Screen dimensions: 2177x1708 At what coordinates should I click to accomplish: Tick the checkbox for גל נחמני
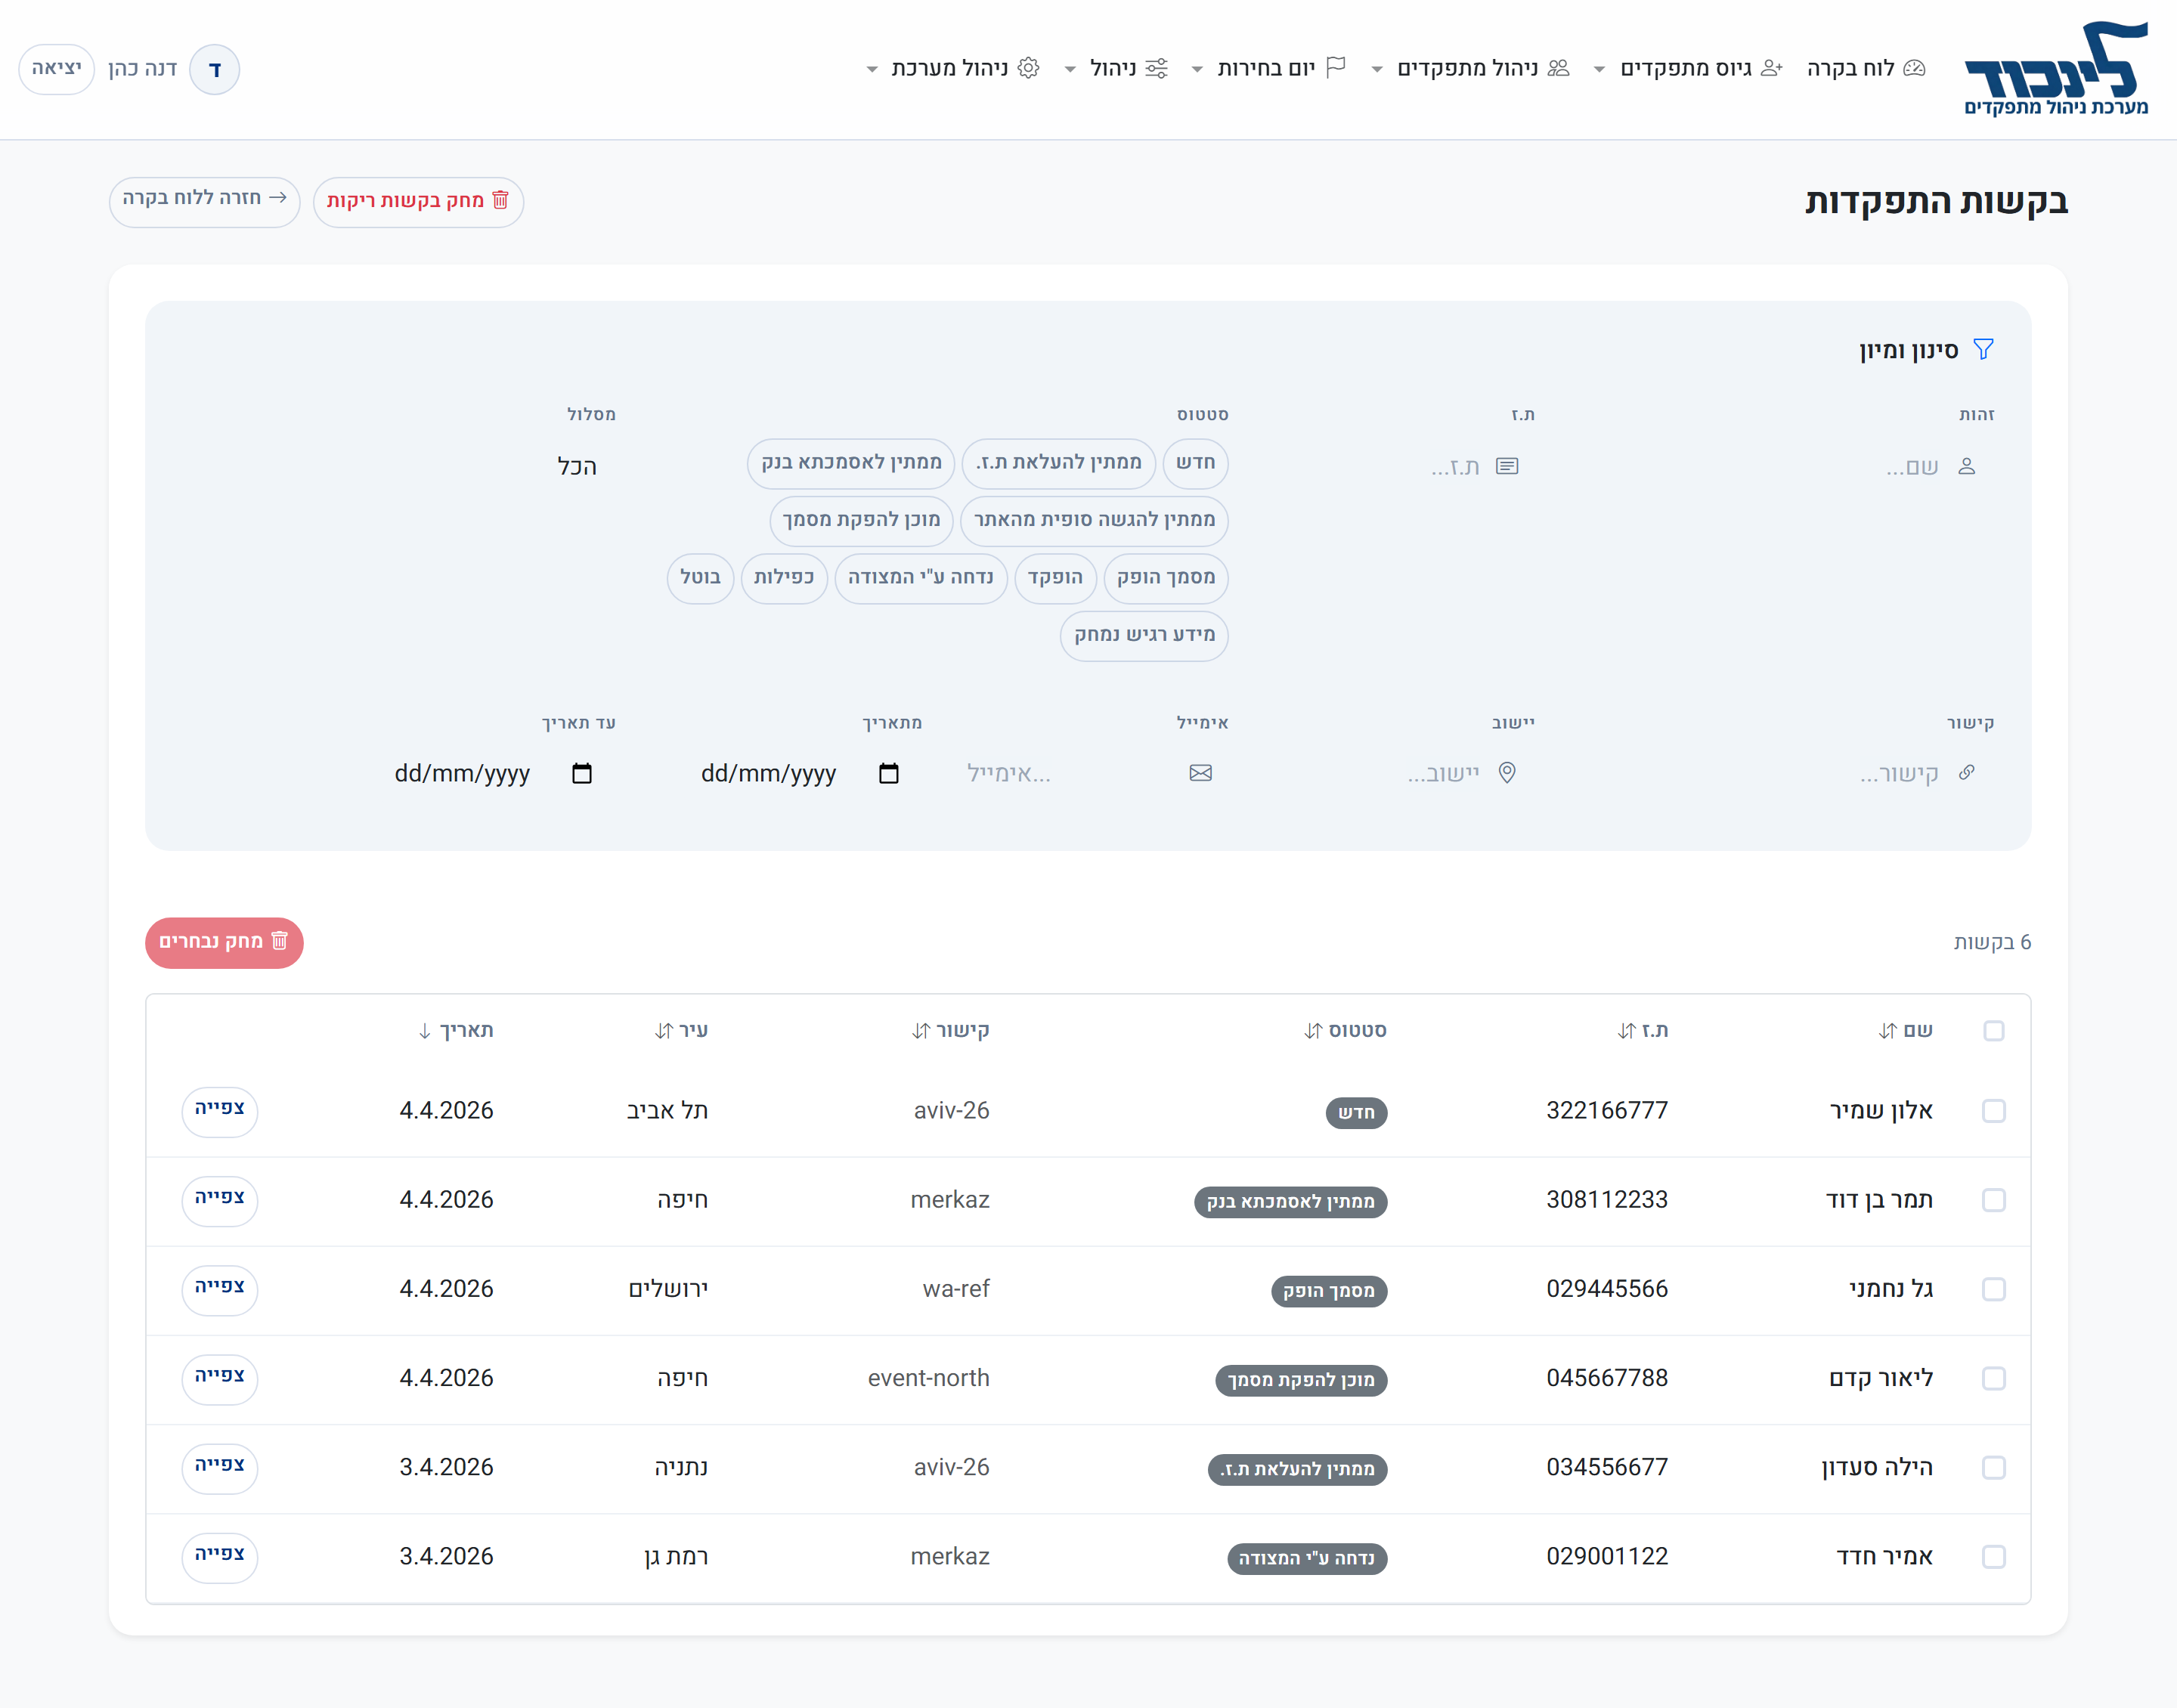coord(1993,1289)
